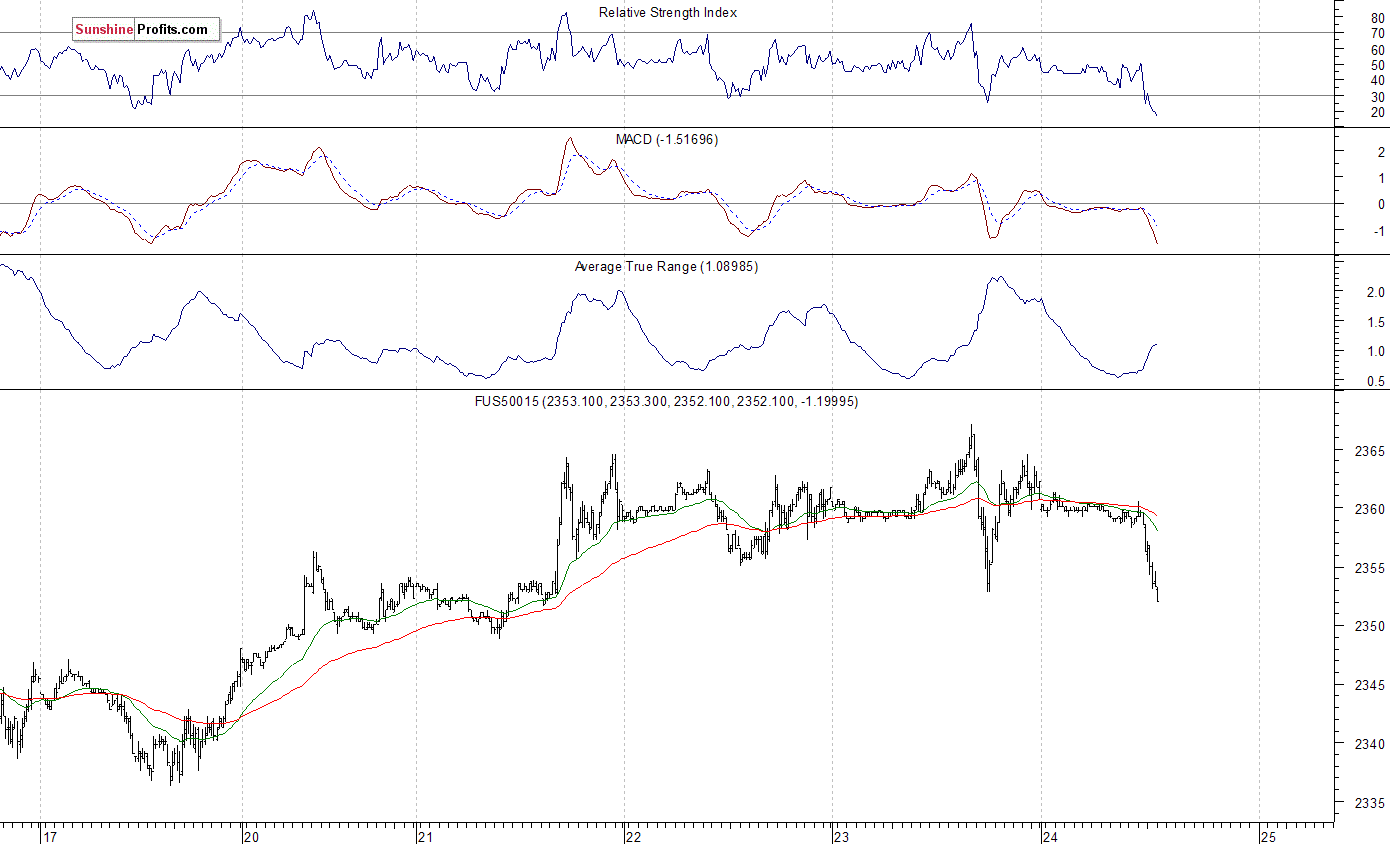Click the 2340 price axis value
Image resolution: width=1390 pixels, height=844 pixels.
pos(1368,744)
